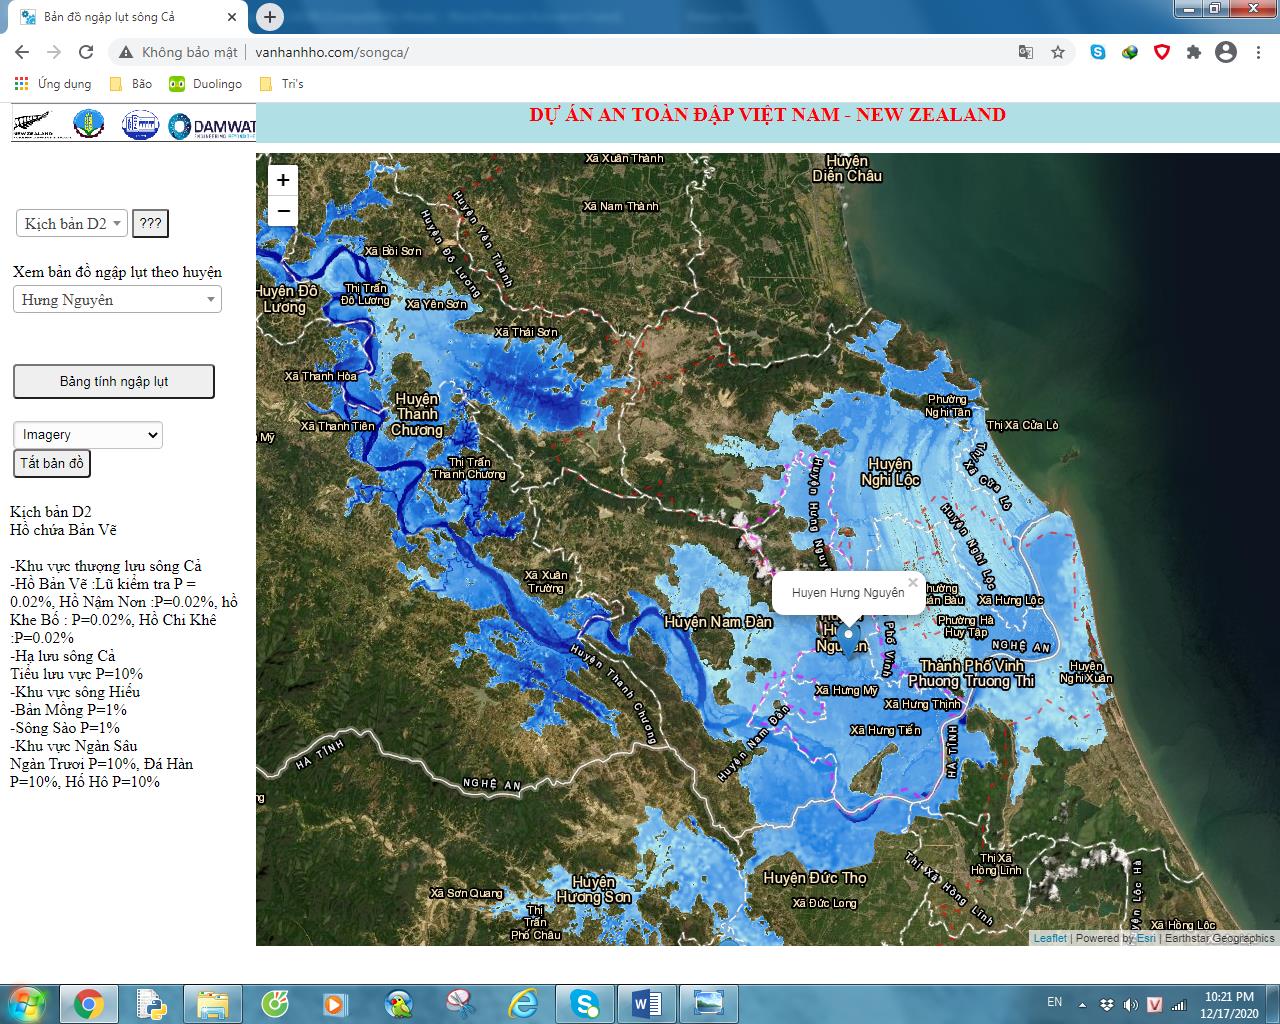Click the ??? help button

click(x=151, y=223)
